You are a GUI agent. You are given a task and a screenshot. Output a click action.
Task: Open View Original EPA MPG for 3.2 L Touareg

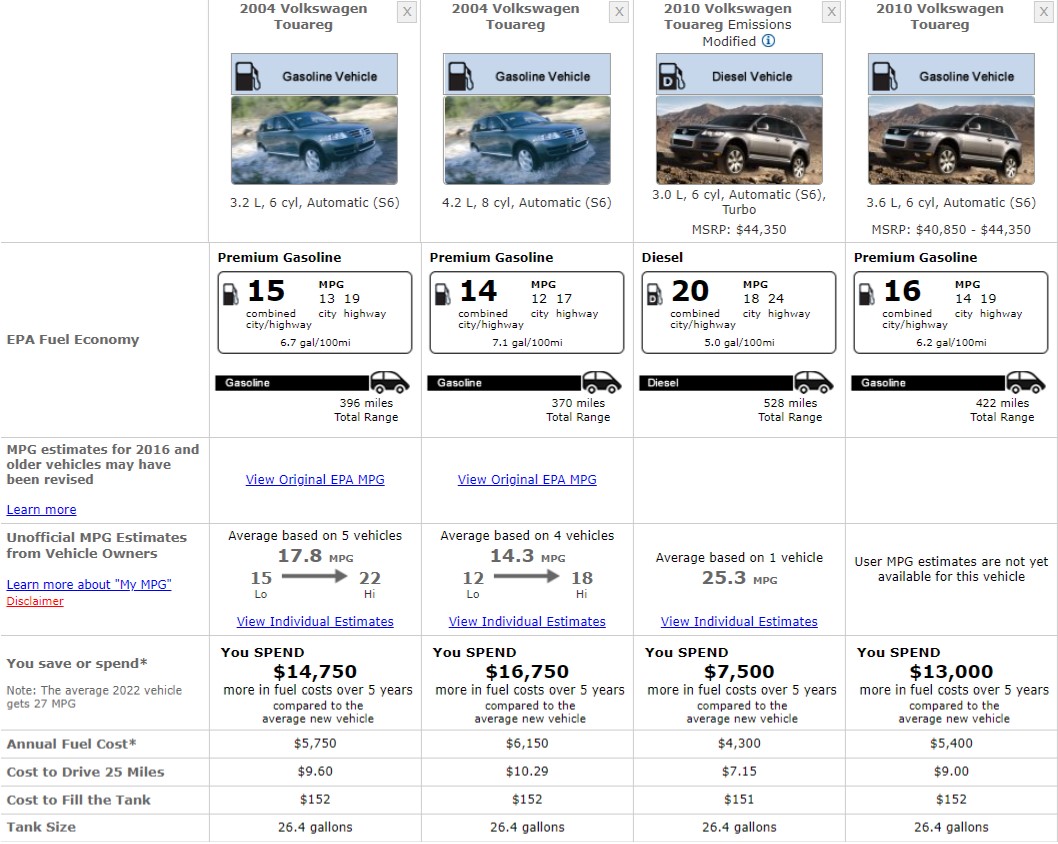315,480
